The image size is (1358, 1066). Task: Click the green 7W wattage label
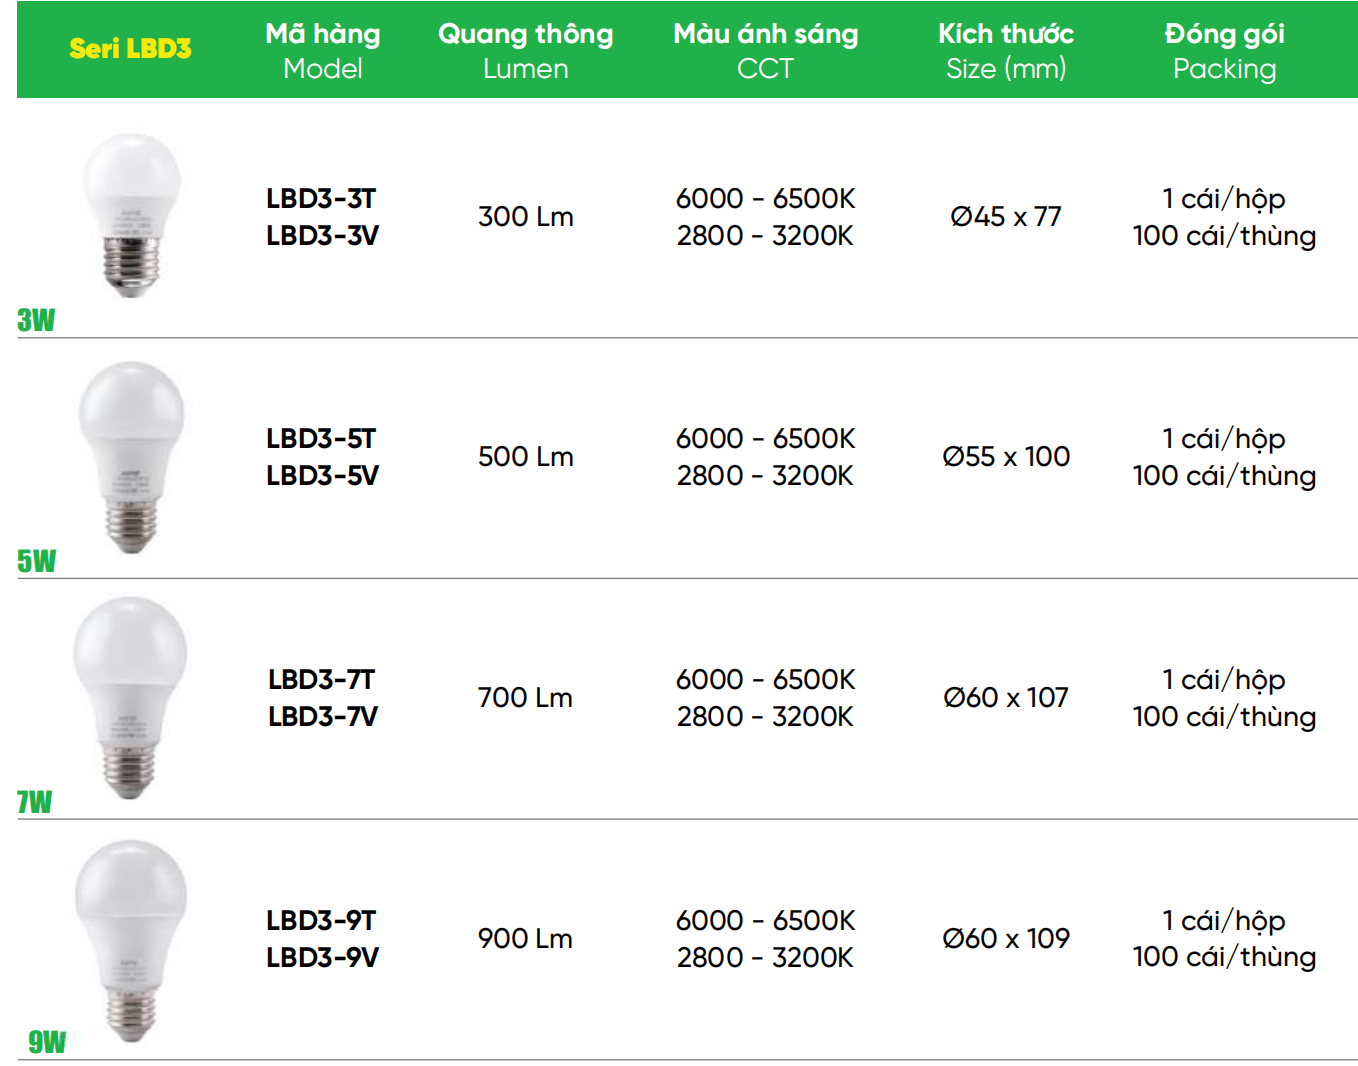tap(35, 802)
